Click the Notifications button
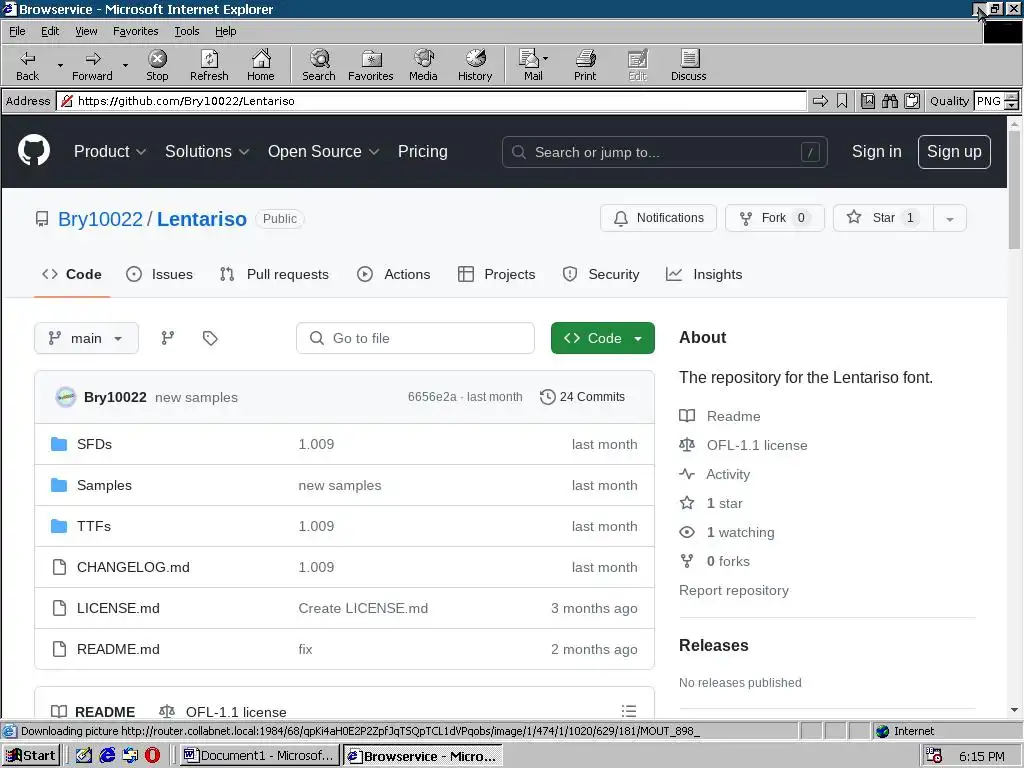This screenshot has height=768, width=1024. coord(658,218)
